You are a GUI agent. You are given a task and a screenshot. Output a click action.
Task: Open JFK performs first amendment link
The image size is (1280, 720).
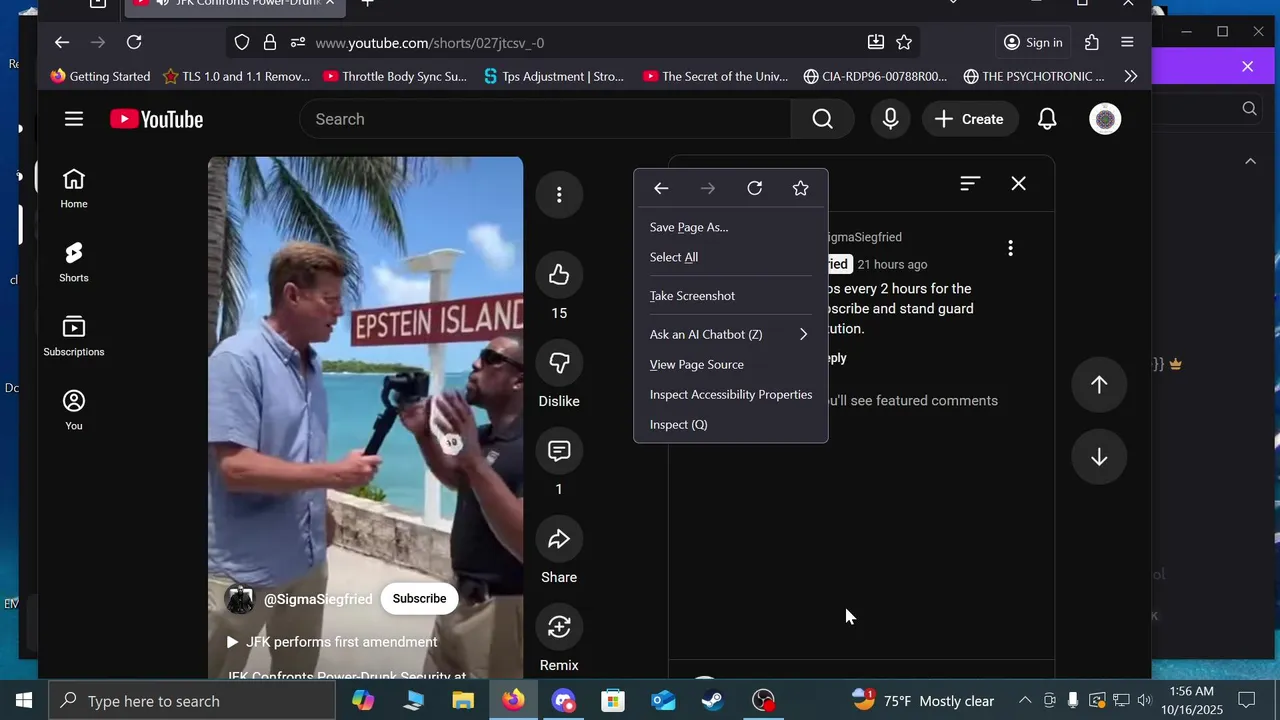332,642
